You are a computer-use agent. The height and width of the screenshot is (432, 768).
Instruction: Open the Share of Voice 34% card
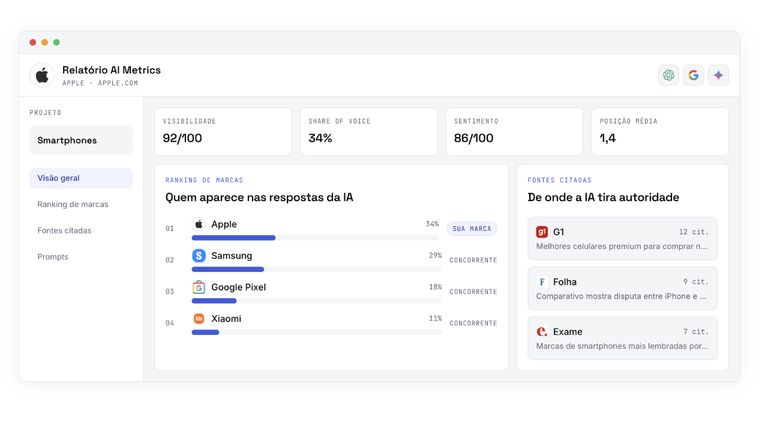pyautogui.click(x=369, y=131)
